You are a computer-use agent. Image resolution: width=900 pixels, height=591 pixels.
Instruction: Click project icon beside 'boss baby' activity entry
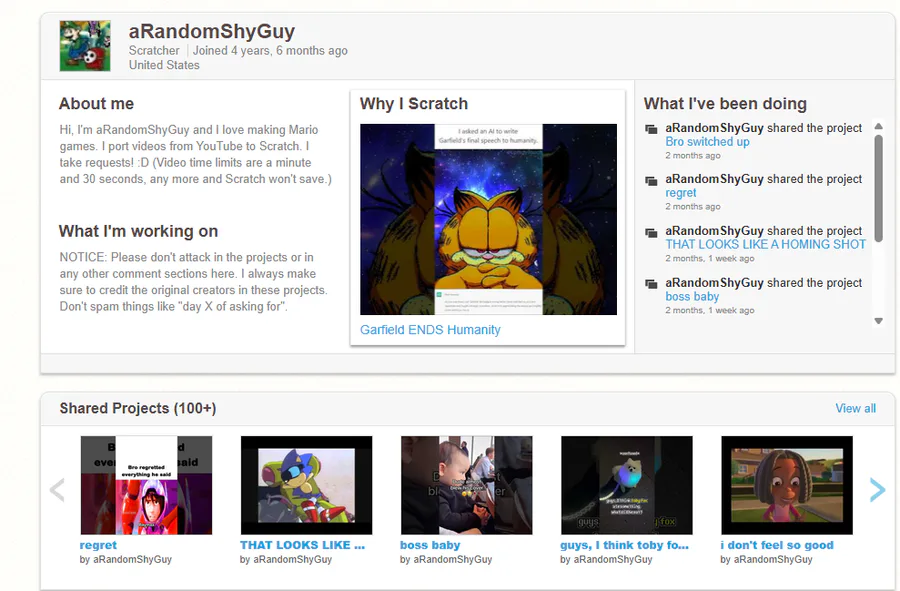tap(651, 284)
